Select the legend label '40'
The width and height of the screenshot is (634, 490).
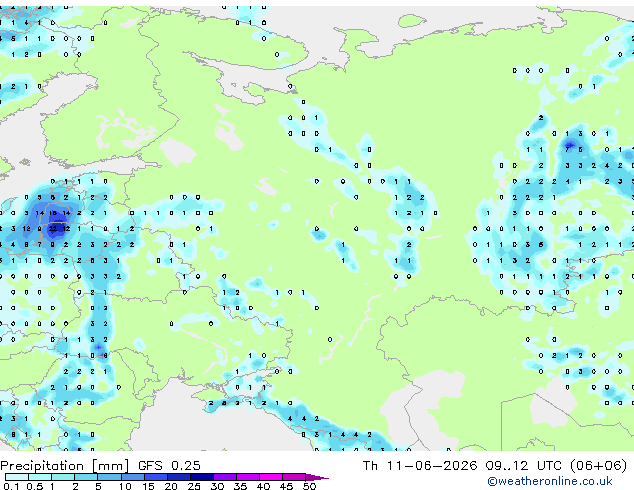point(263,486)
